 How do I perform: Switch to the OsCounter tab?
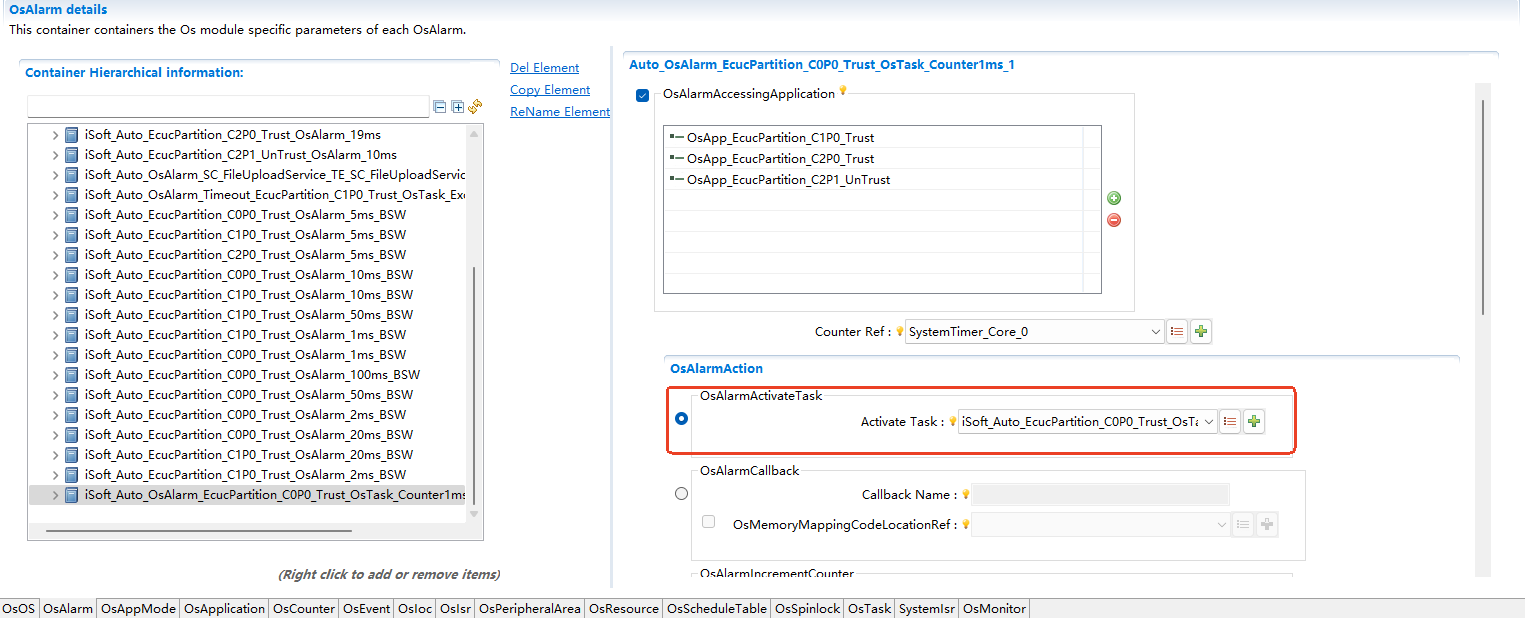click(304, 609)
